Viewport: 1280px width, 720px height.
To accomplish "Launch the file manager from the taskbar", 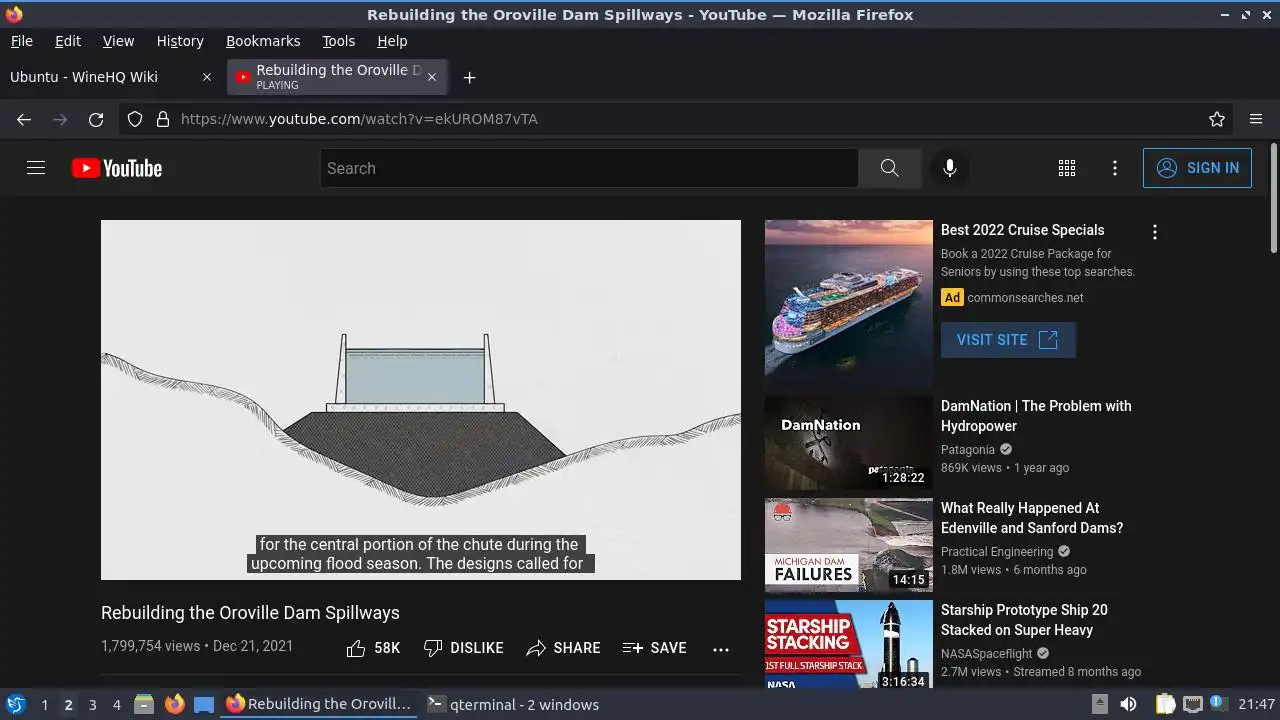I will click(144, 704).
